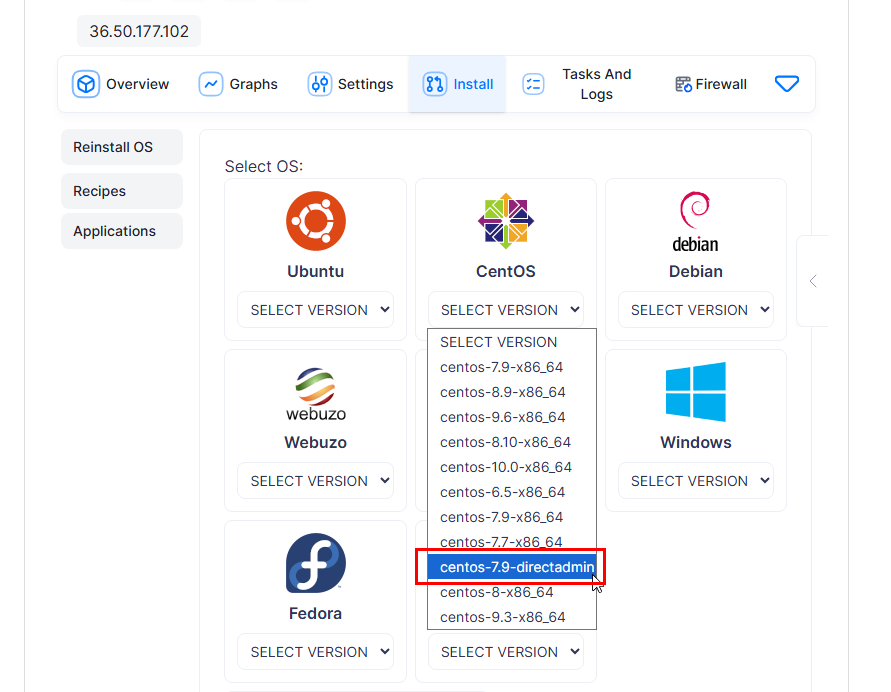
Task: Expand more tabs with the down arrow
Action: click(x=787, y=84)
